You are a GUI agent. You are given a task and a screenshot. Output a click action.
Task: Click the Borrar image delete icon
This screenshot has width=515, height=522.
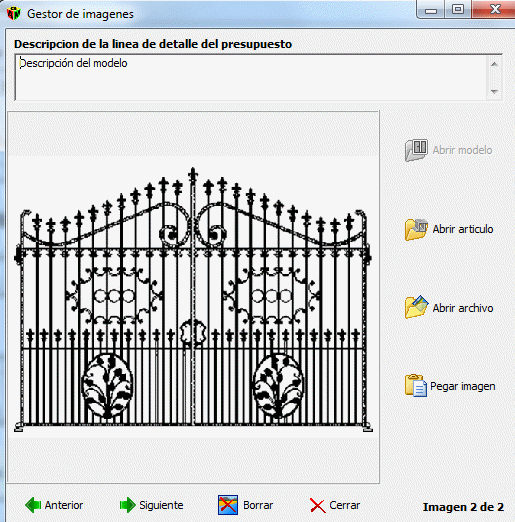[228, 505]
